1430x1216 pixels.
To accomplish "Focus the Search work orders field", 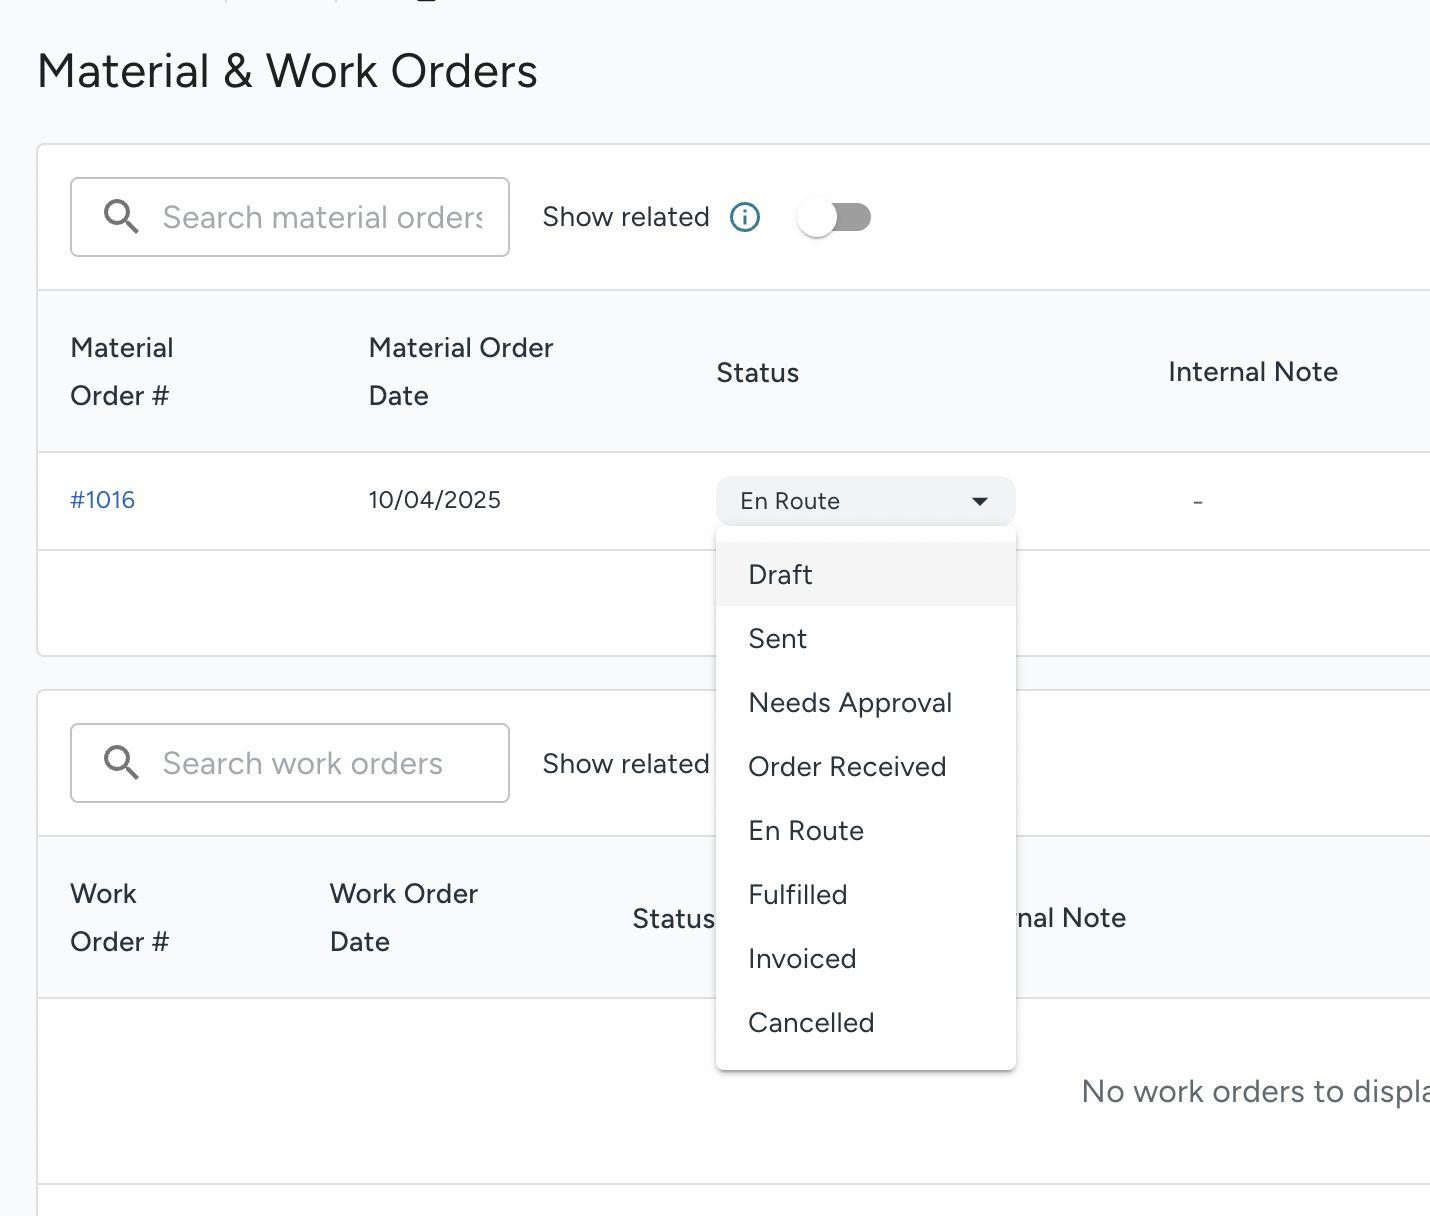I will 322,763.
